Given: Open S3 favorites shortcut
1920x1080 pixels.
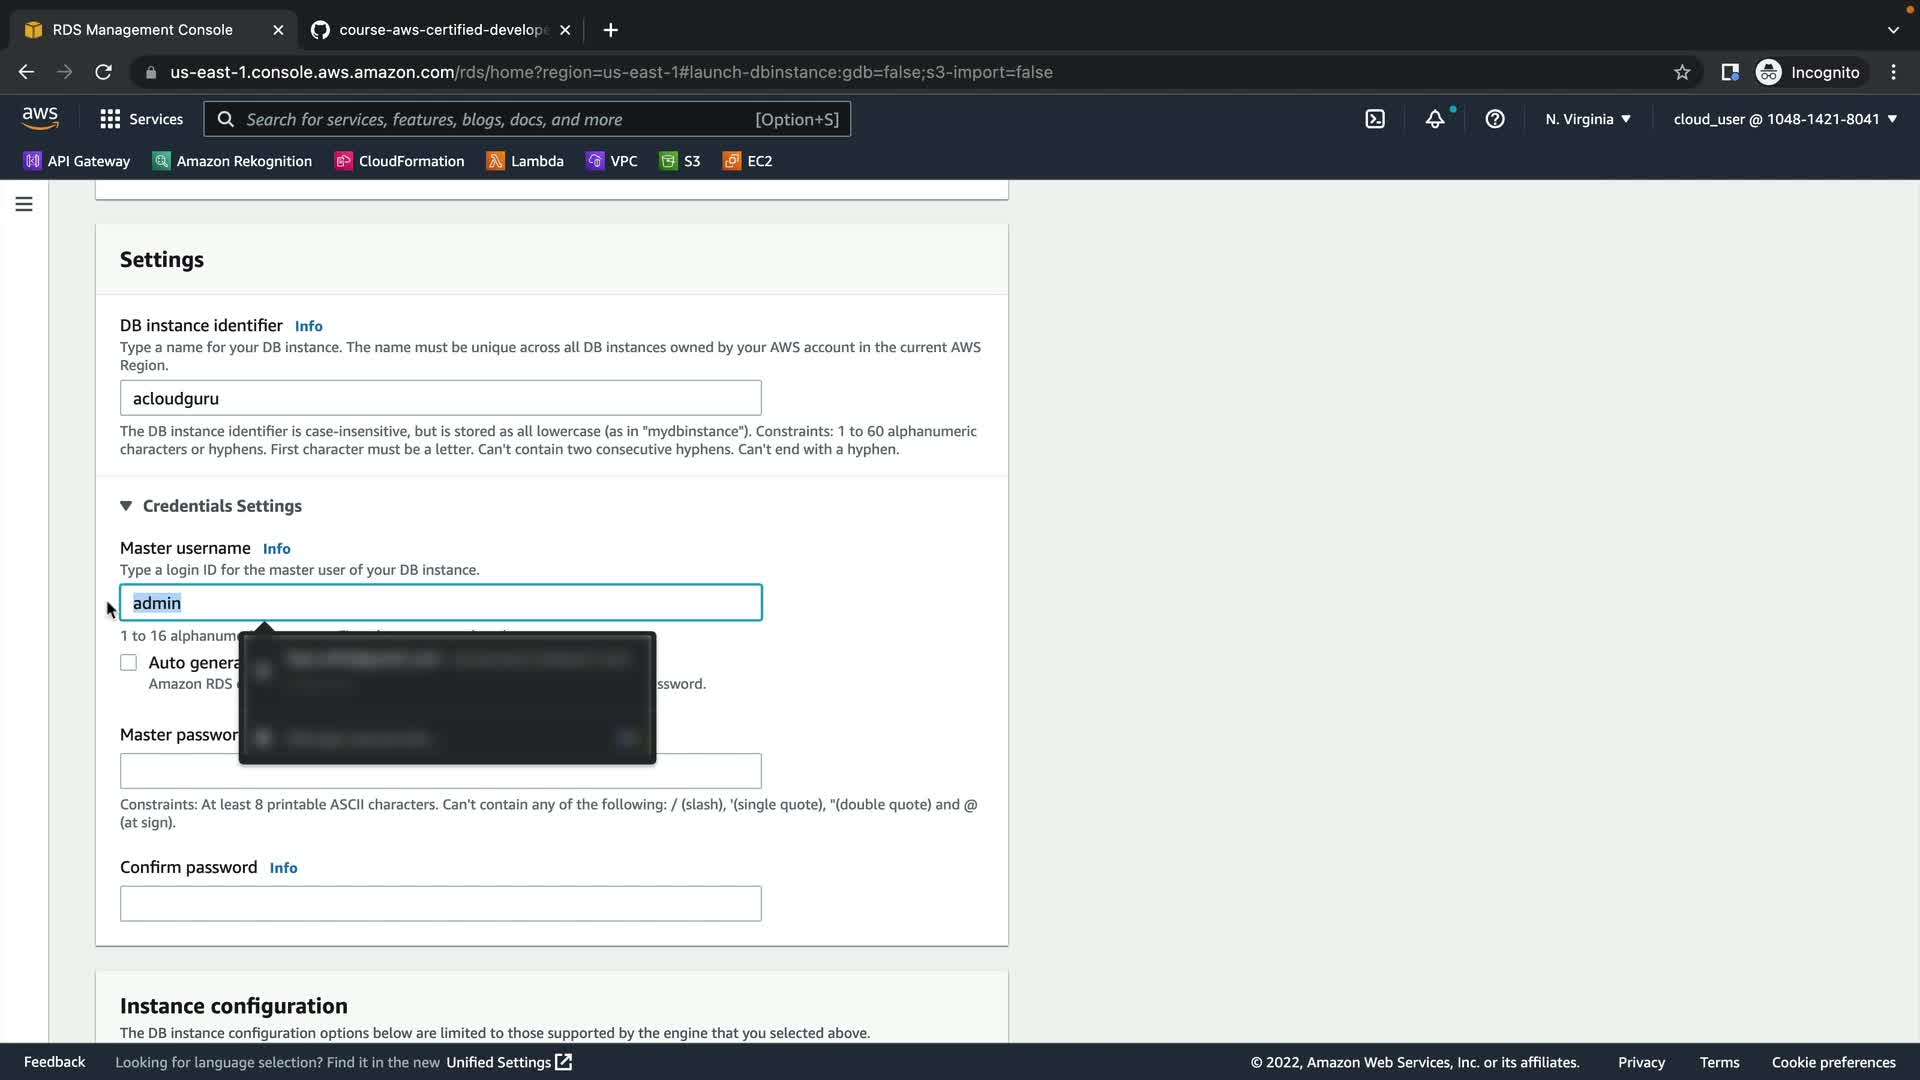Looking at the screenshot, I should point(680,161).
